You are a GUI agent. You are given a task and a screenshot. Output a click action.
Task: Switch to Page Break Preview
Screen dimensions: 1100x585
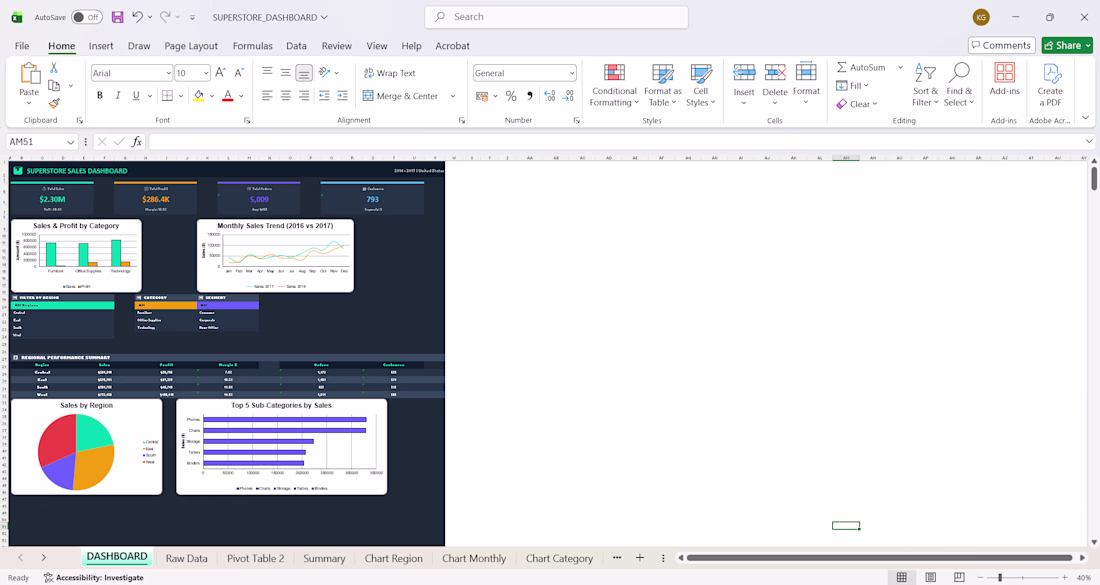959,577
